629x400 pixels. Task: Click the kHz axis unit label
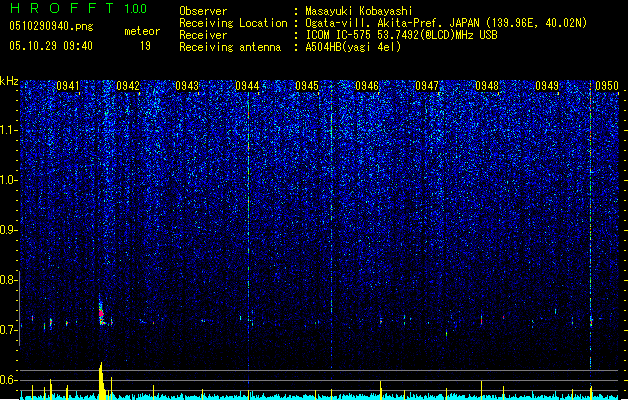point(9,81)
